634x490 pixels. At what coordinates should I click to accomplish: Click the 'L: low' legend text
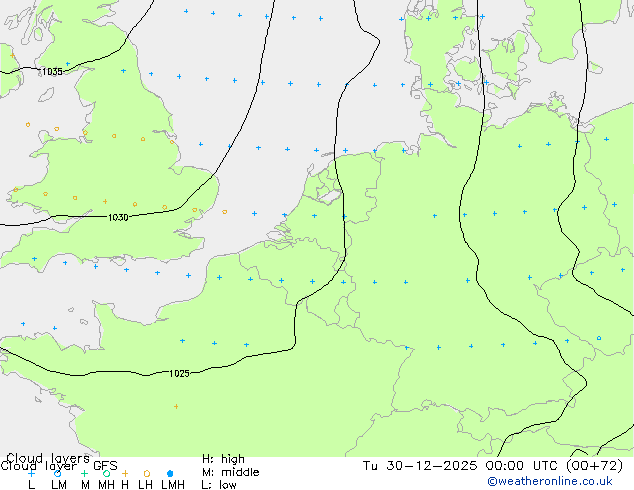pyautogui.click(x=219, y=484)
